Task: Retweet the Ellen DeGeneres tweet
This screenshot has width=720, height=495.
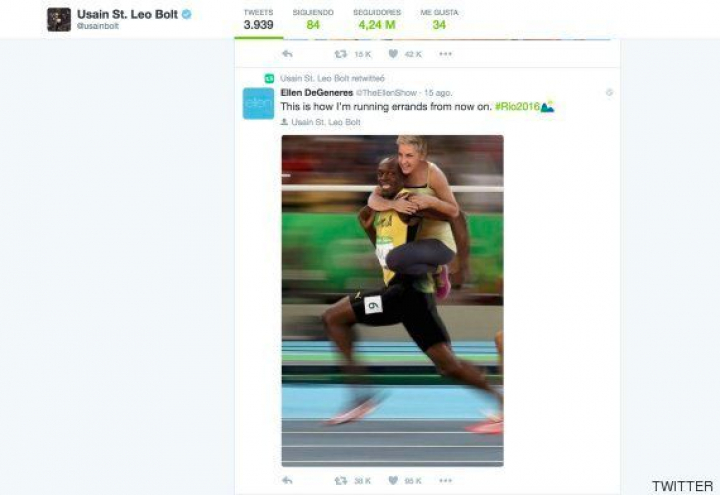Action: (341, 481)
